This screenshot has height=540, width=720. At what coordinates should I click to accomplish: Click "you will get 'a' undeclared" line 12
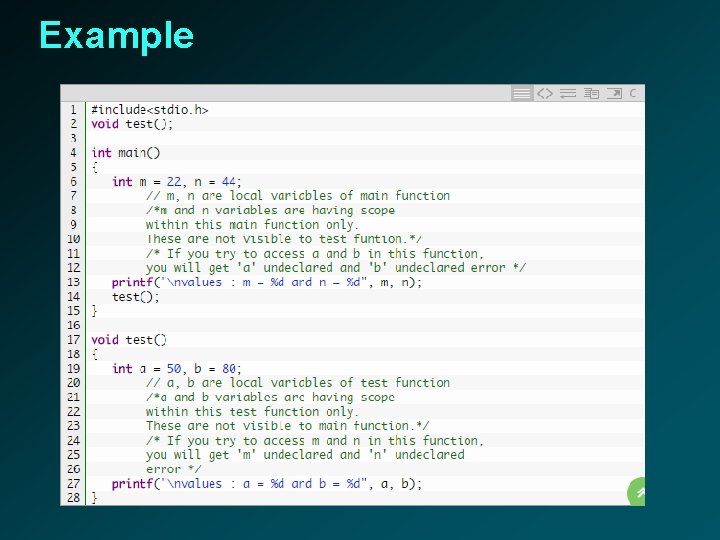[x=336, y=268]
